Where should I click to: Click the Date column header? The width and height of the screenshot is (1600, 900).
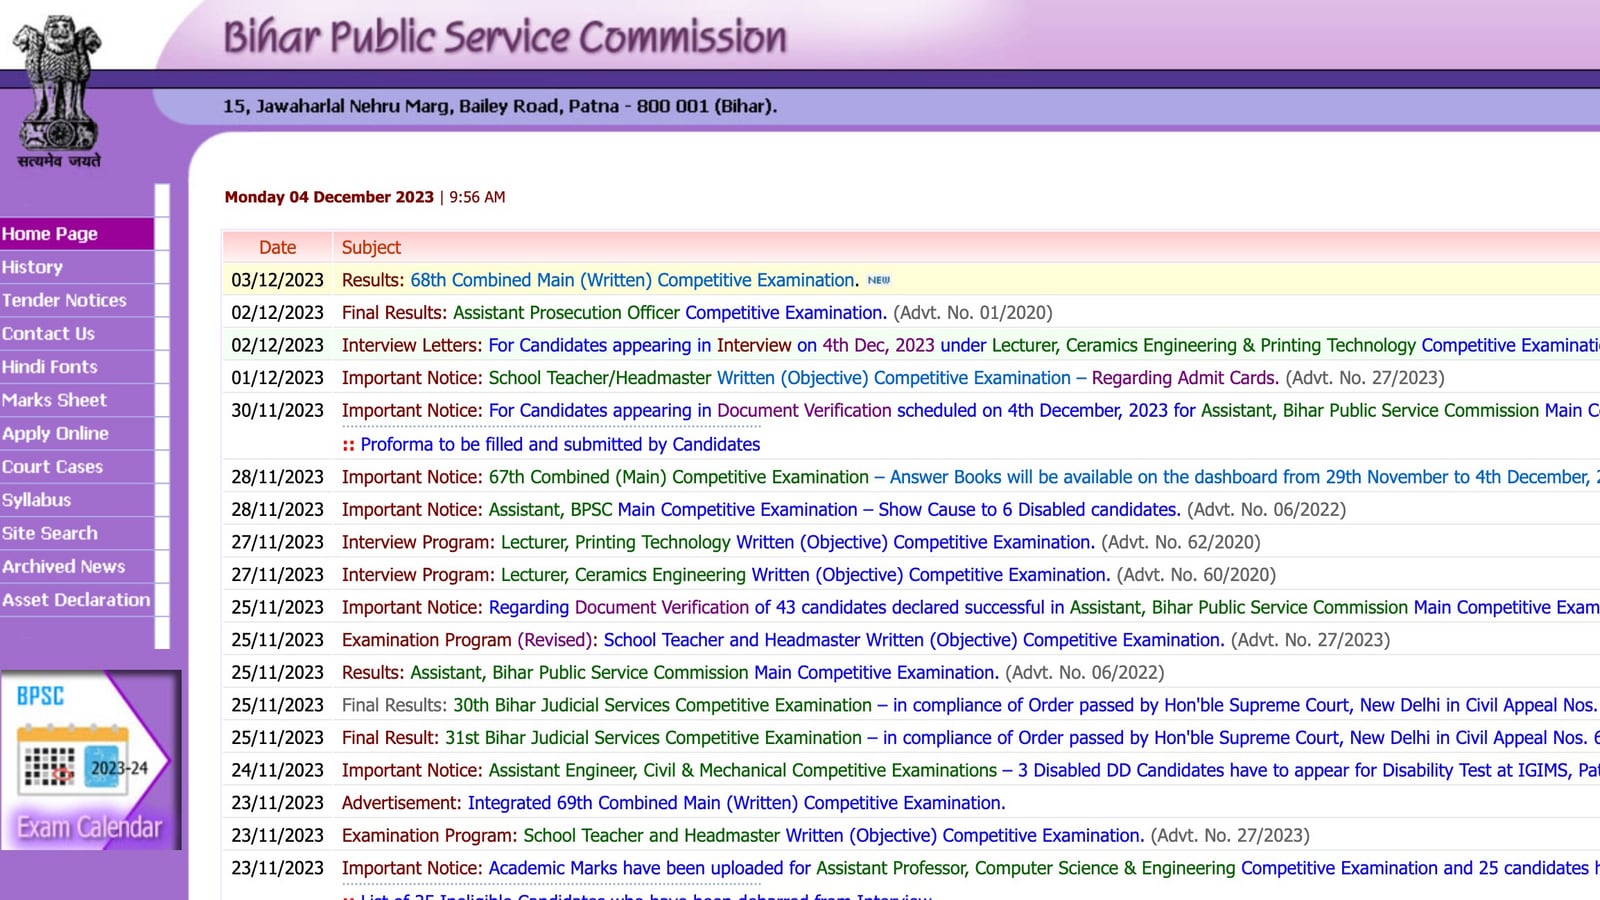(278, 247)
